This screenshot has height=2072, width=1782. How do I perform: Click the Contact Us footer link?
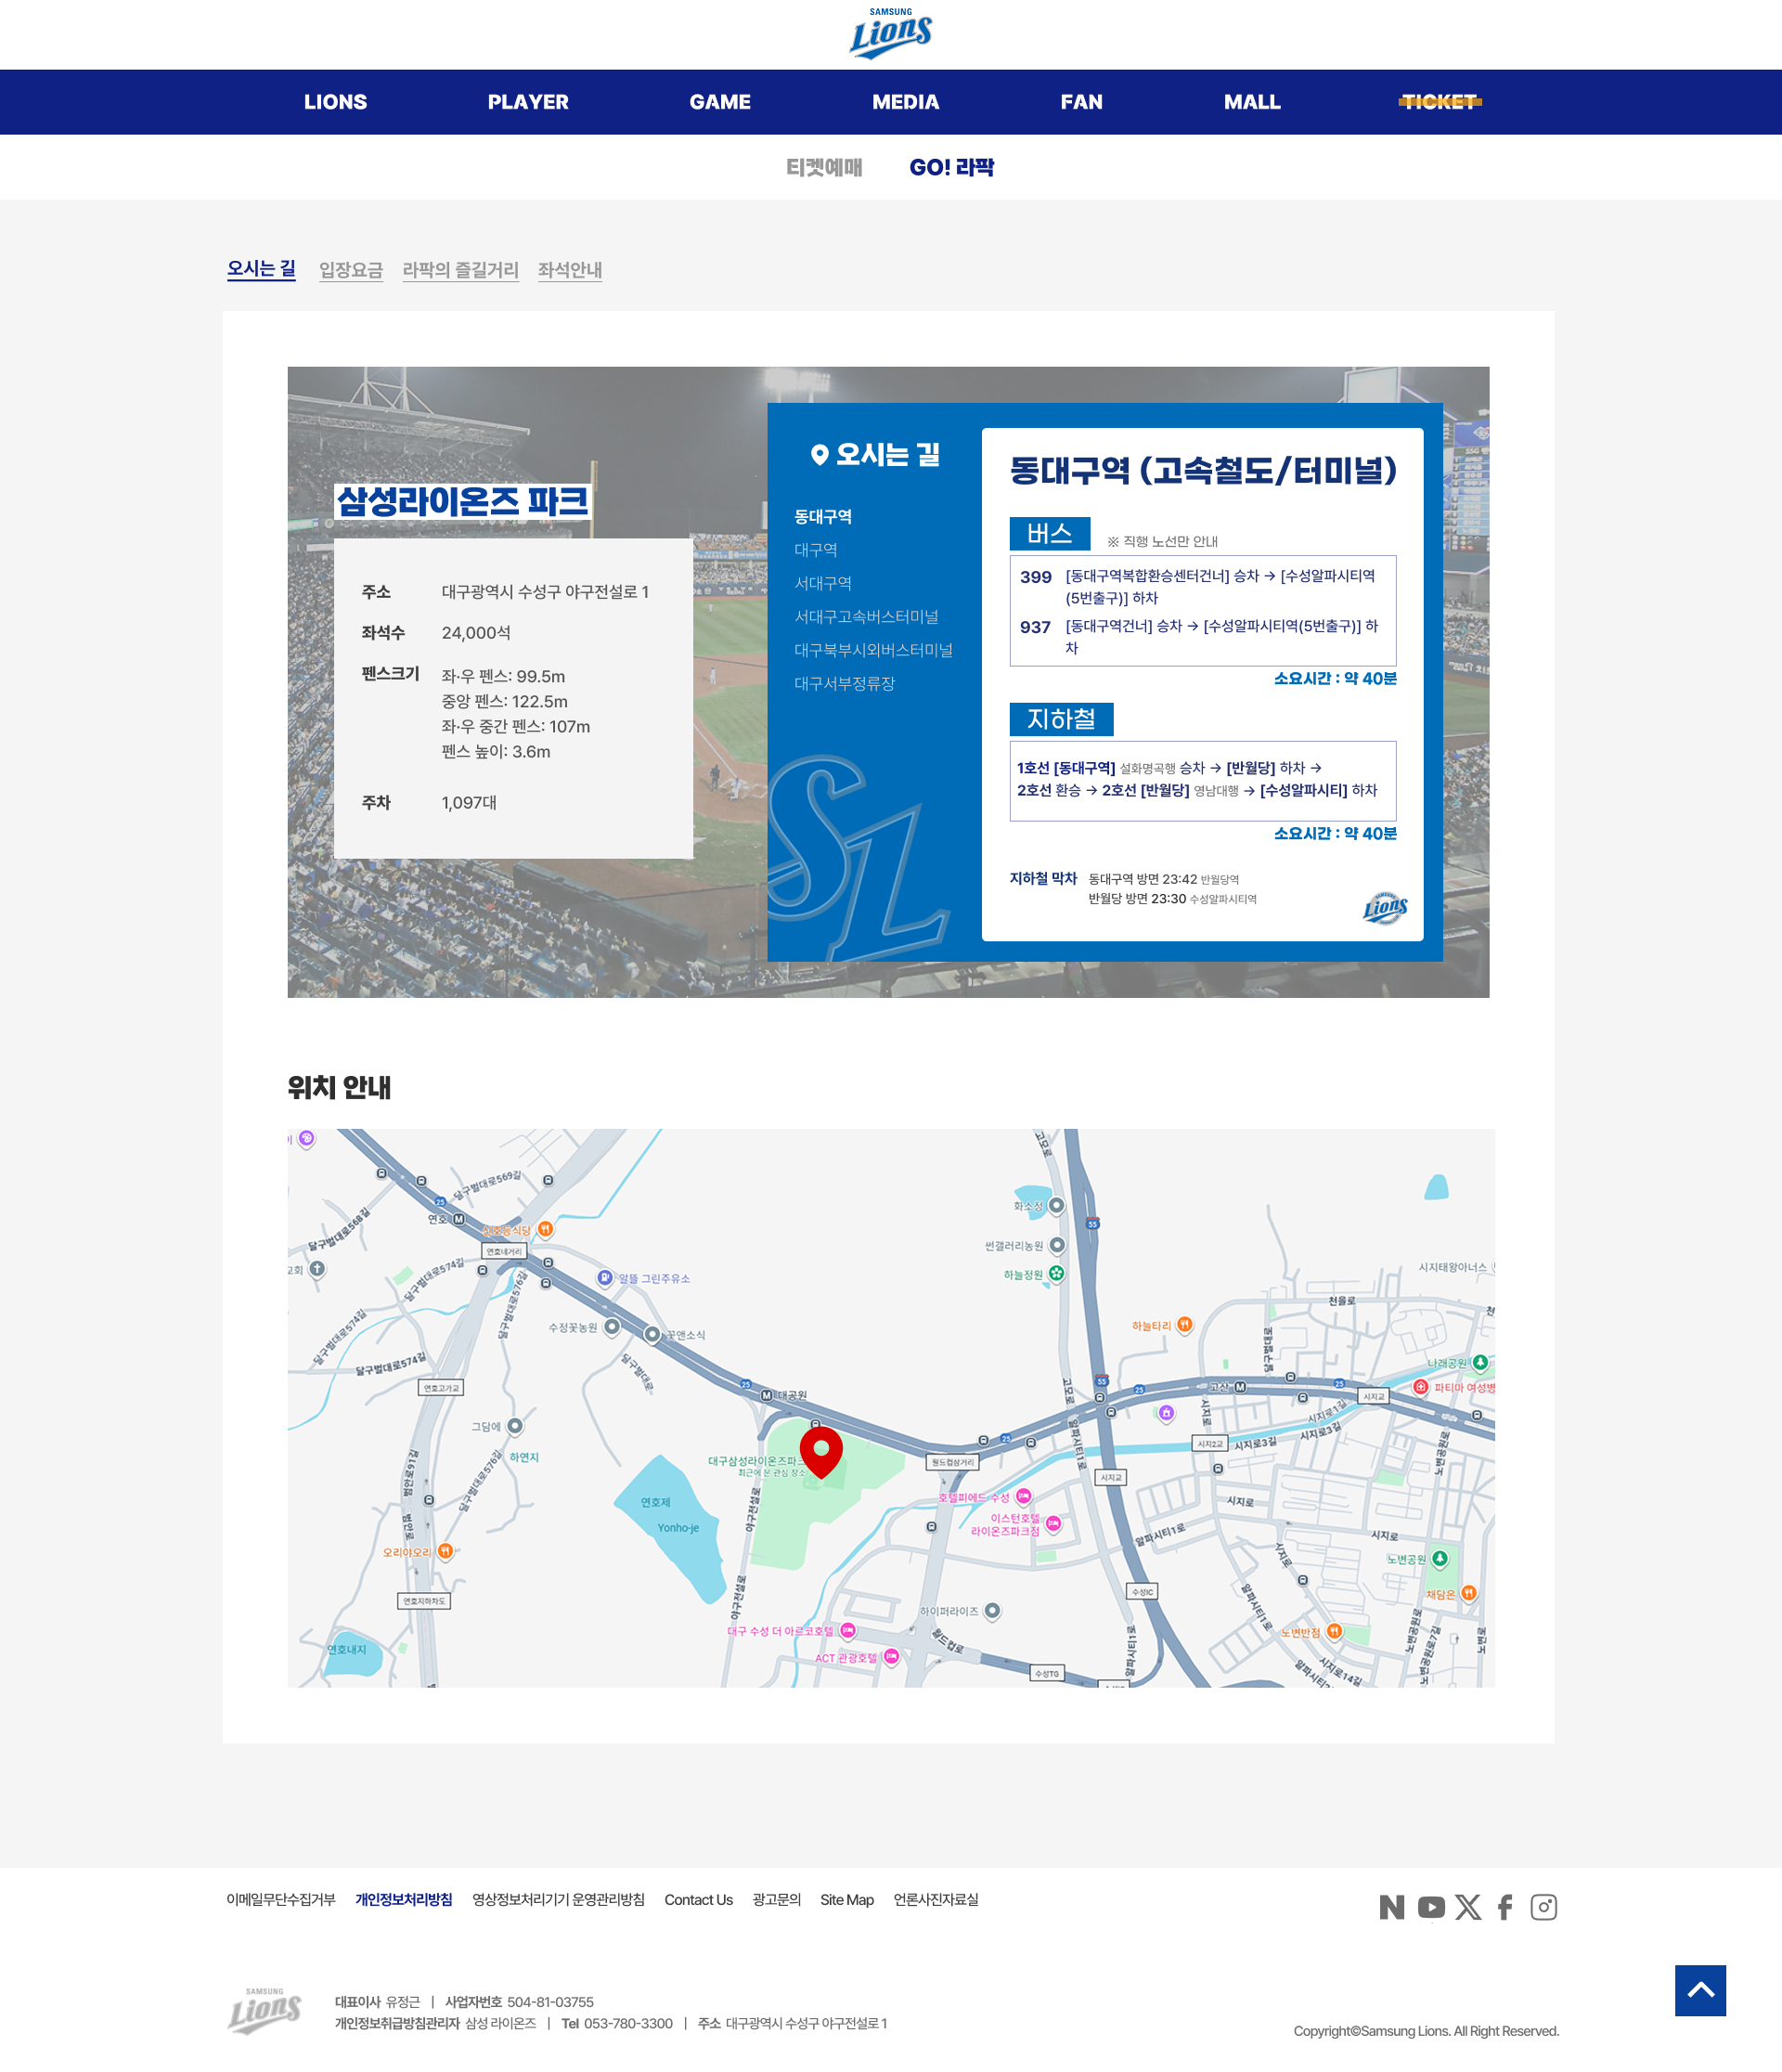click(x=698, y=1899)
